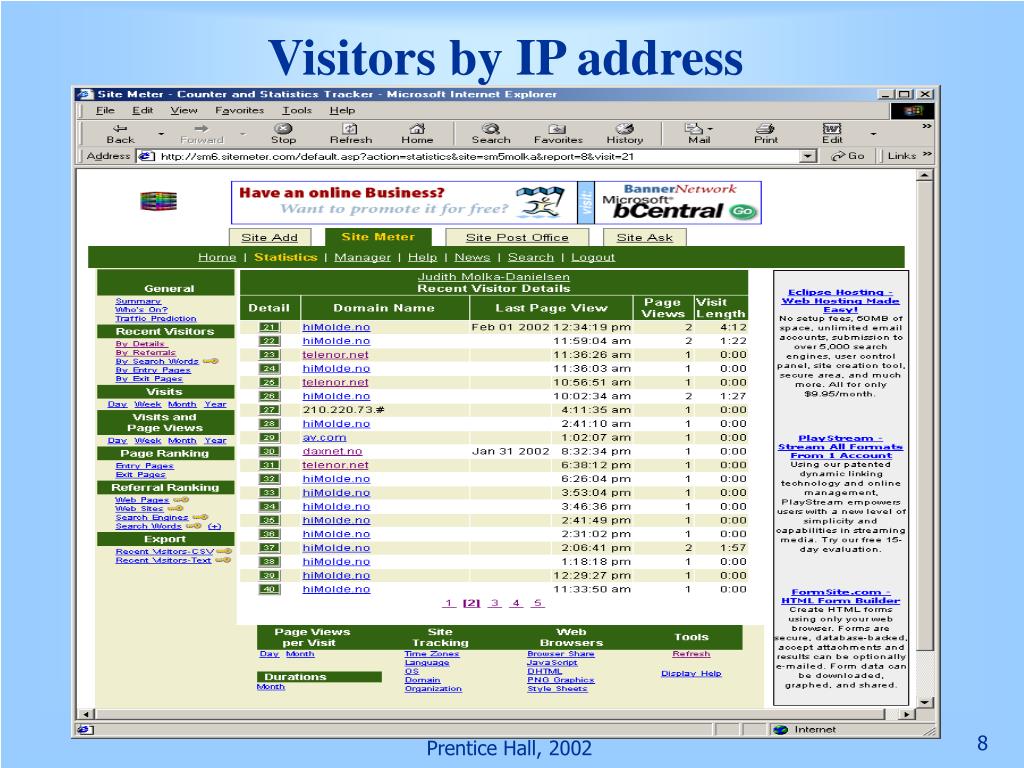This screenshot has width=1024, height=768.
Task: Click the Manager navigation link
Action: pyautogui.click(x=362, y=257)
